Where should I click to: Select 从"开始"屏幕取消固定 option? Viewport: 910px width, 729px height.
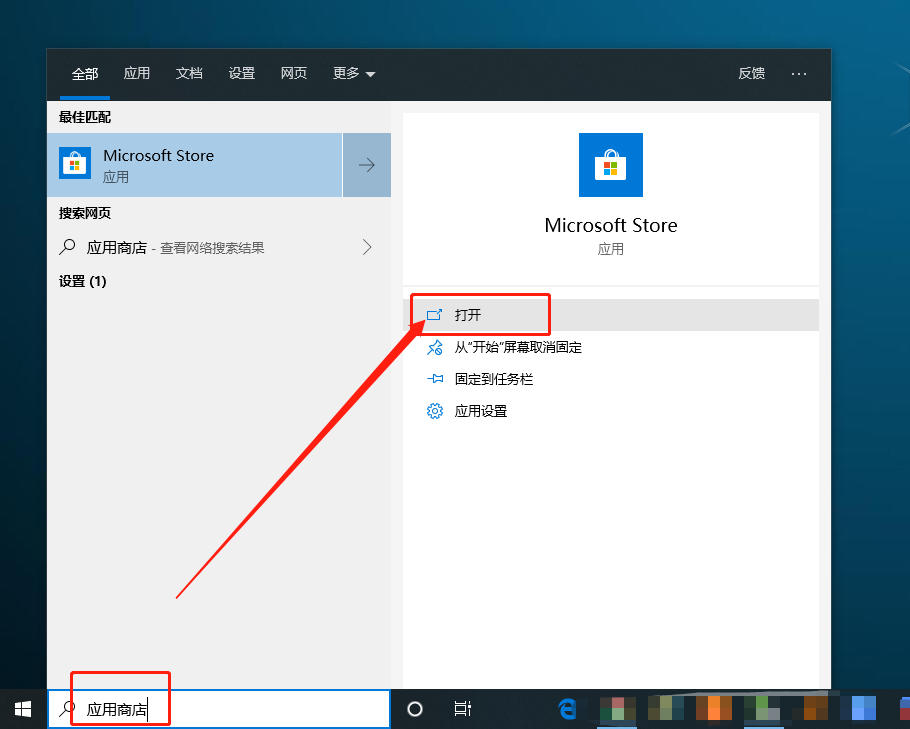[611, 347]
